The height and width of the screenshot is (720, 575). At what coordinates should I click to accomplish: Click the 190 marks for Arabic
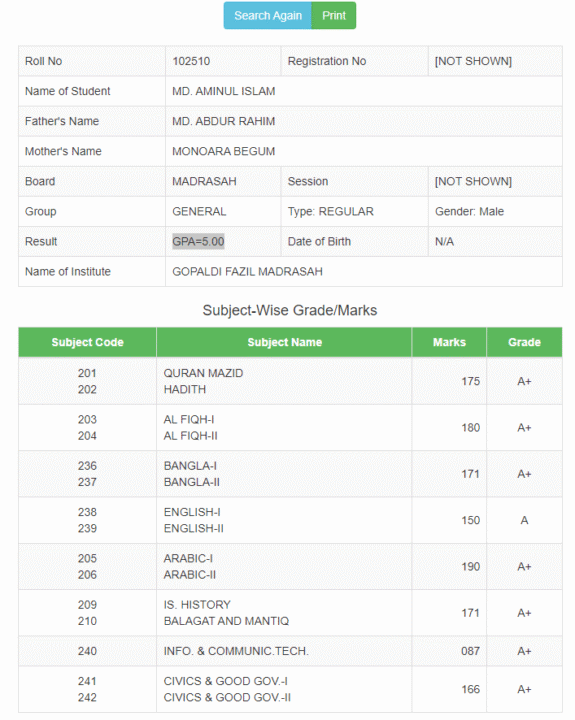tap(471, 567)
